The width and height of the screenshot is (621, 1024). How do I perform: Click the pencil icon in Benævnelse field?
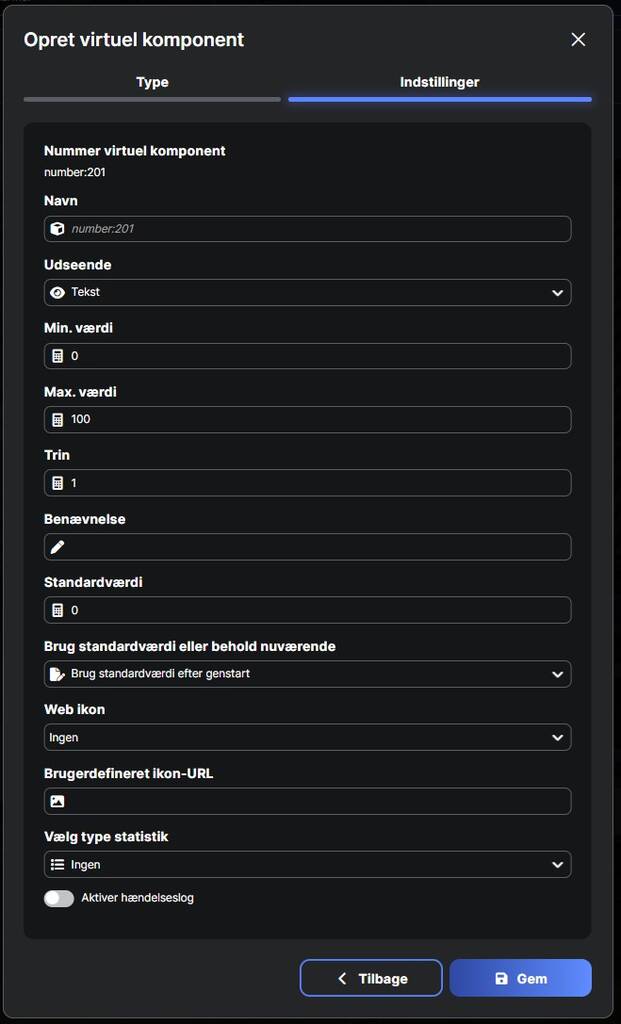click(57, 547)
